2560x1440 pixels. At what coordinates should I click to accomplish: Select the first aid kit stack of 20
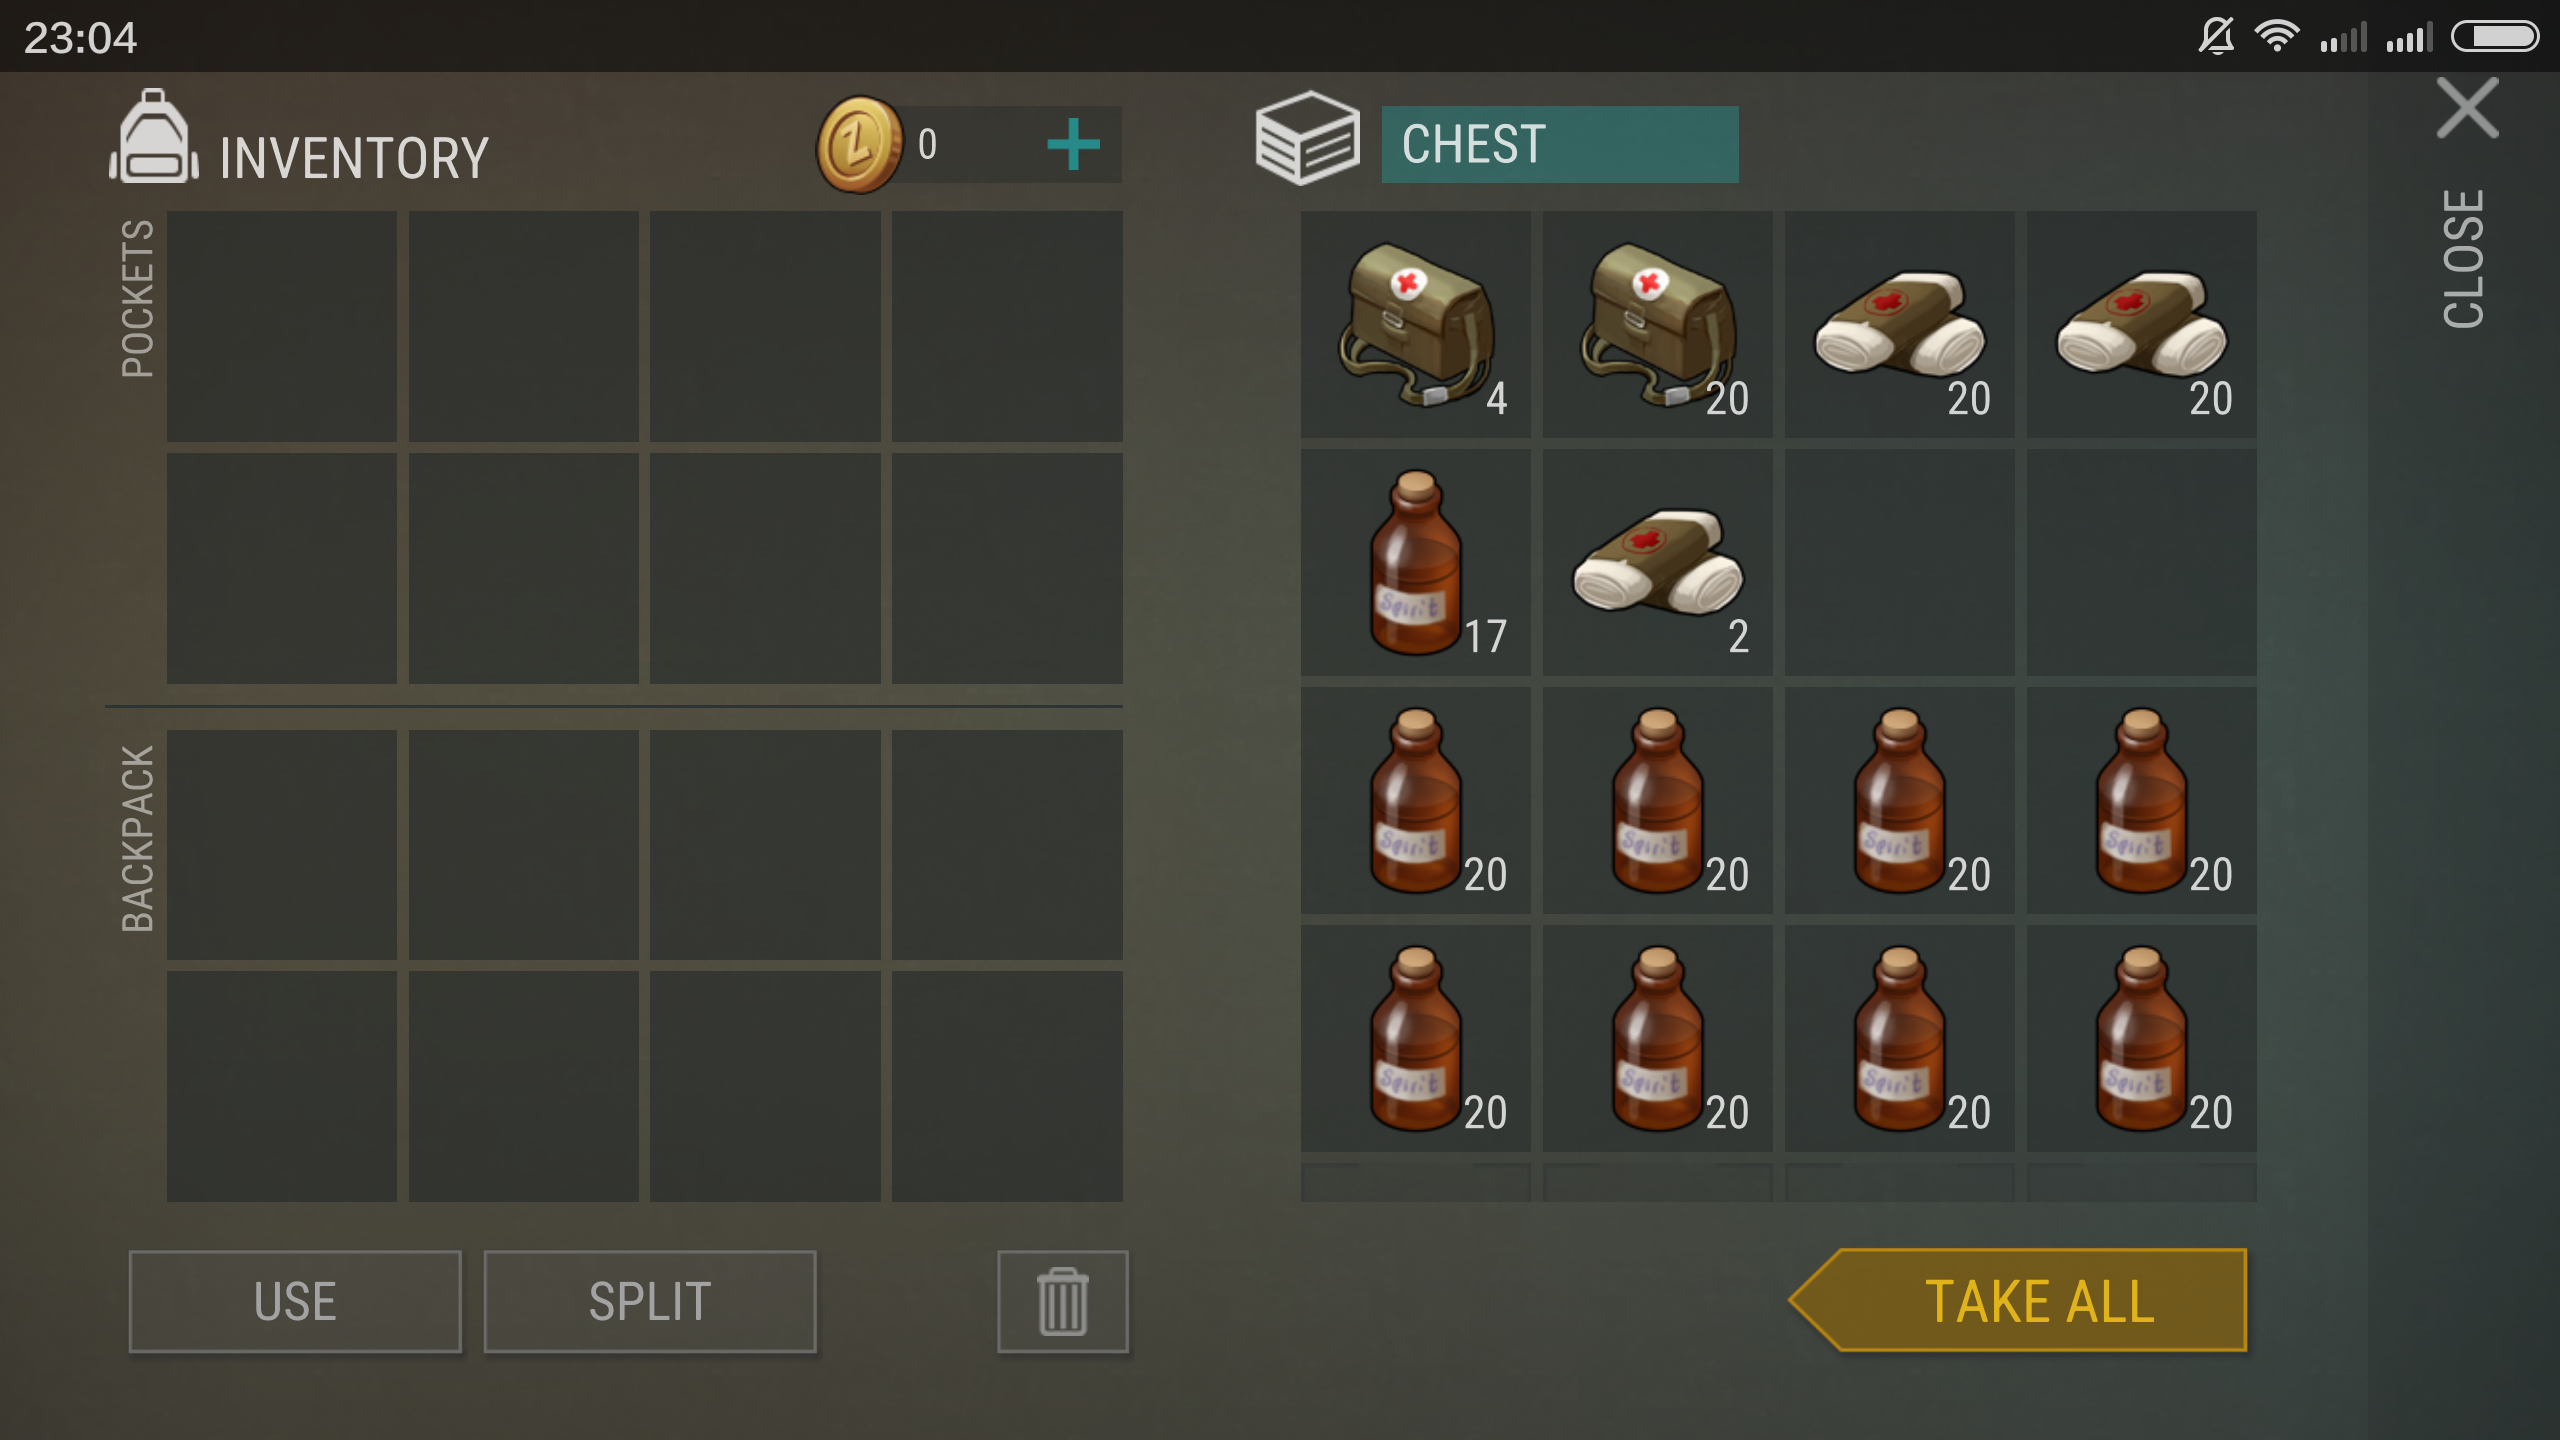1657,324
